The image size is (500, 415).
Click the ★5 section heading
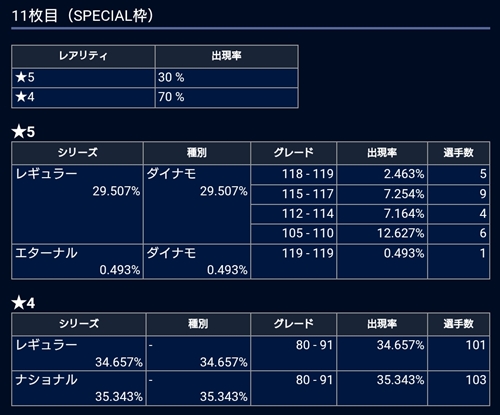pyautogui.click(x=23, y=132)
